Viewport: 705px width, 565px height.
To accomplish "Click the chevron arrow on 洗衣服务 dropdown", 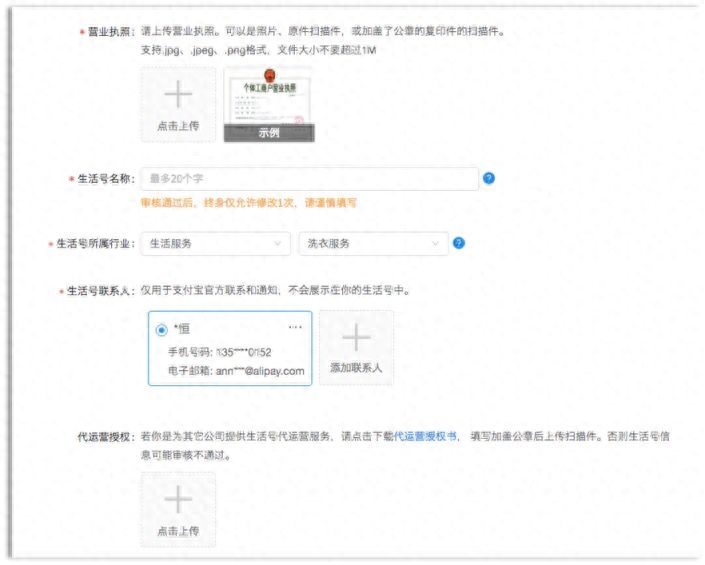I will [x=435, y=243].
